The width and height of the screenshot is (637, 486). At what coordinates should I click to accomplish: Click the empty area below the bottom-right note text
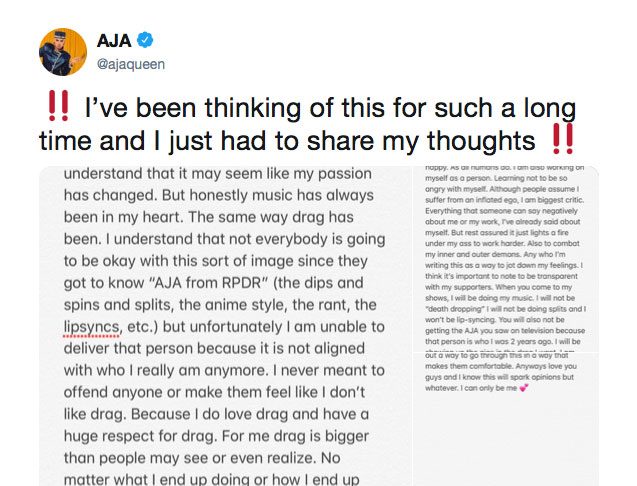[506, 441]
